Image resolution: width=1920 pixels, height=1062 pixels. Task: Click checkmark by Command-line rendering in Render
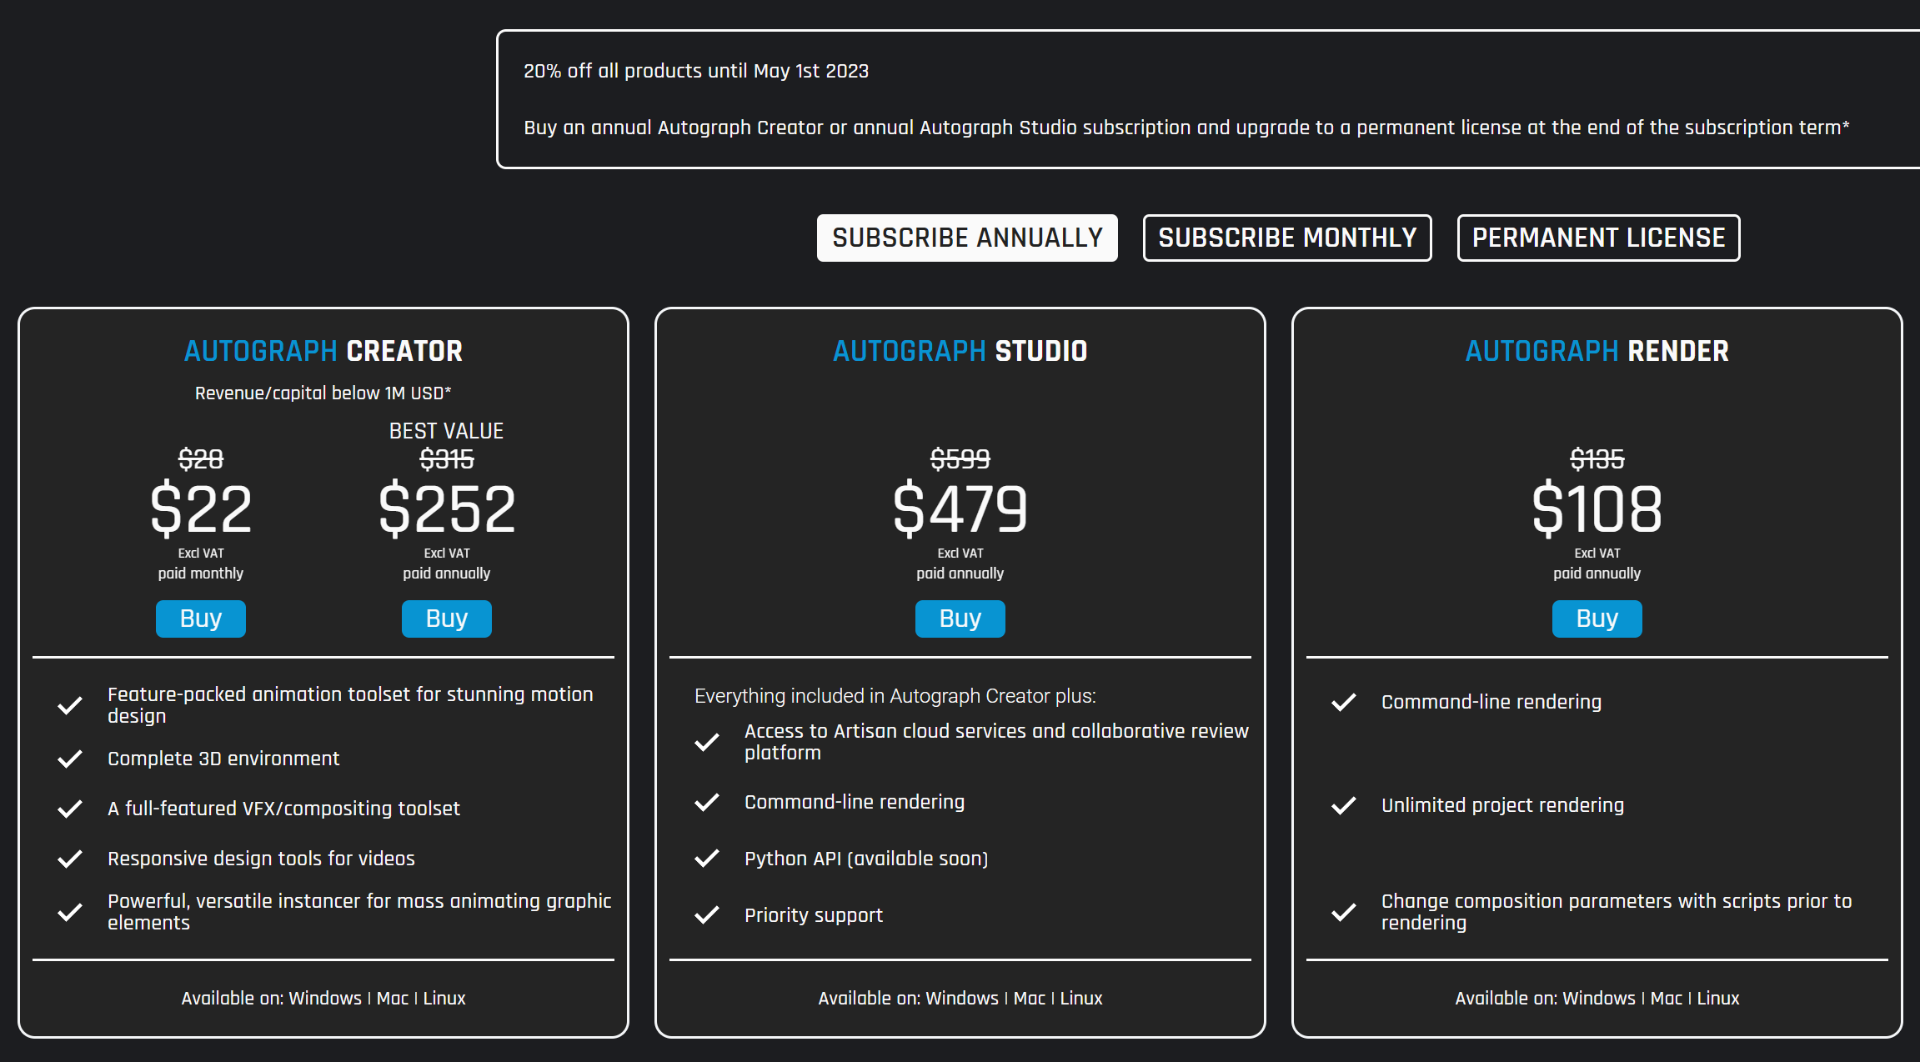1344,702
